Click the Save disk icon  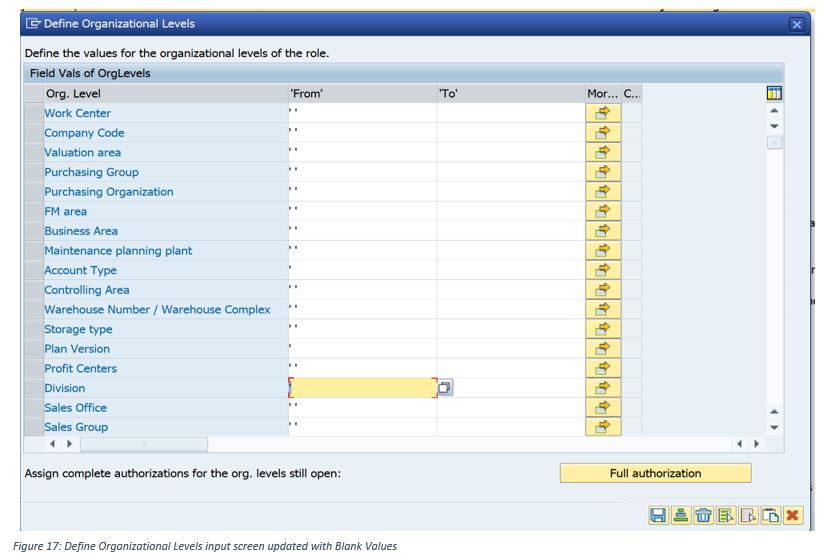pos(658,515)
